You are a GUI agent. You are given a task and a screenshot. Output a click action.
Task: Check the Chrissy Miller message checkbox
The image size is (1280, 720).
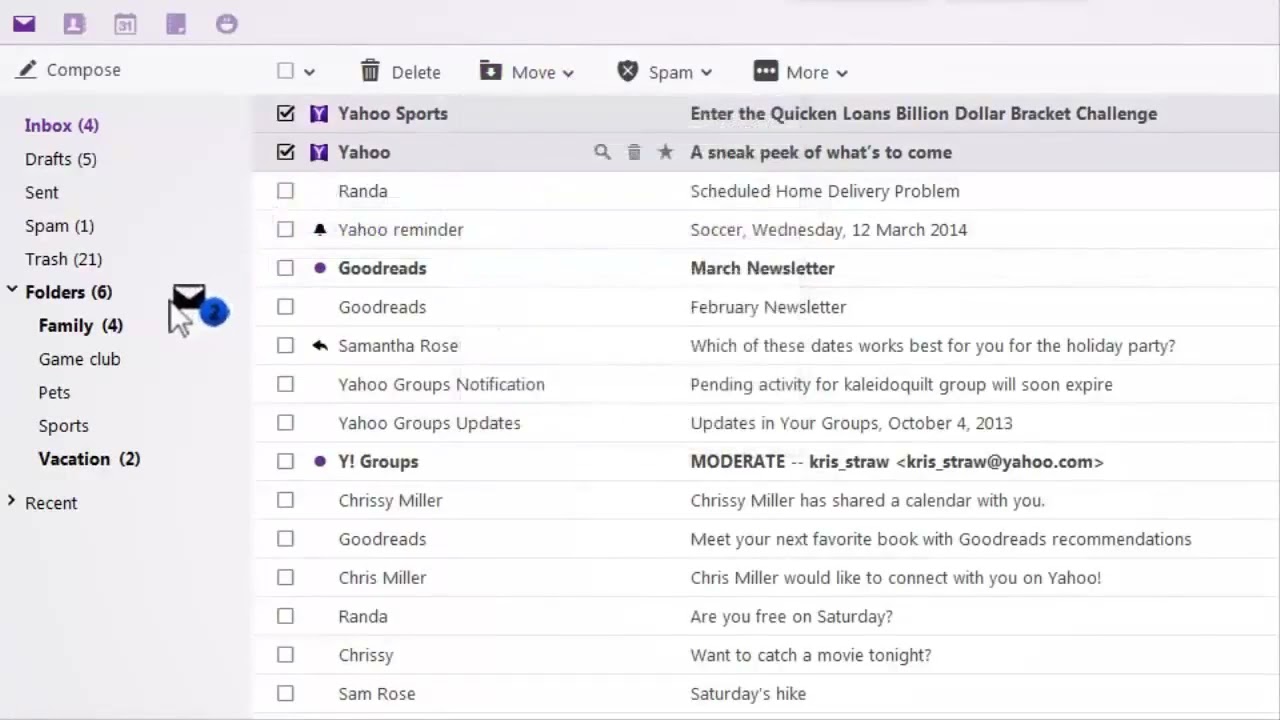pos(286,500)
